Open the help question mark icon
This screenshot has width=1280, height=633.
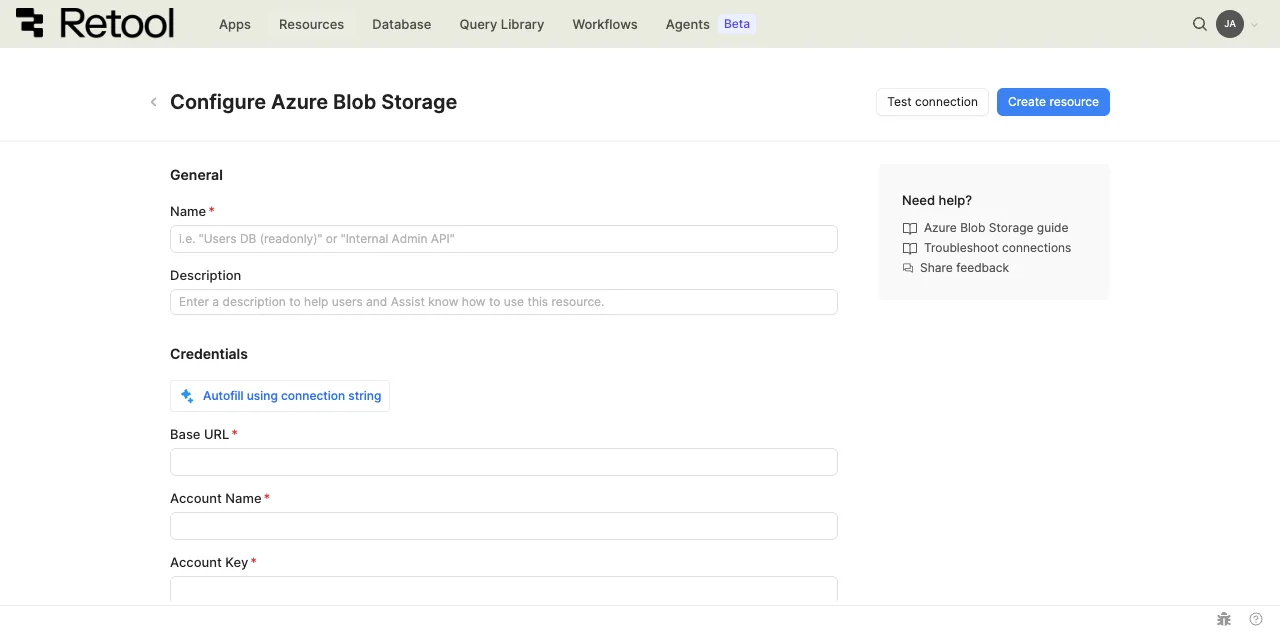1256,619
